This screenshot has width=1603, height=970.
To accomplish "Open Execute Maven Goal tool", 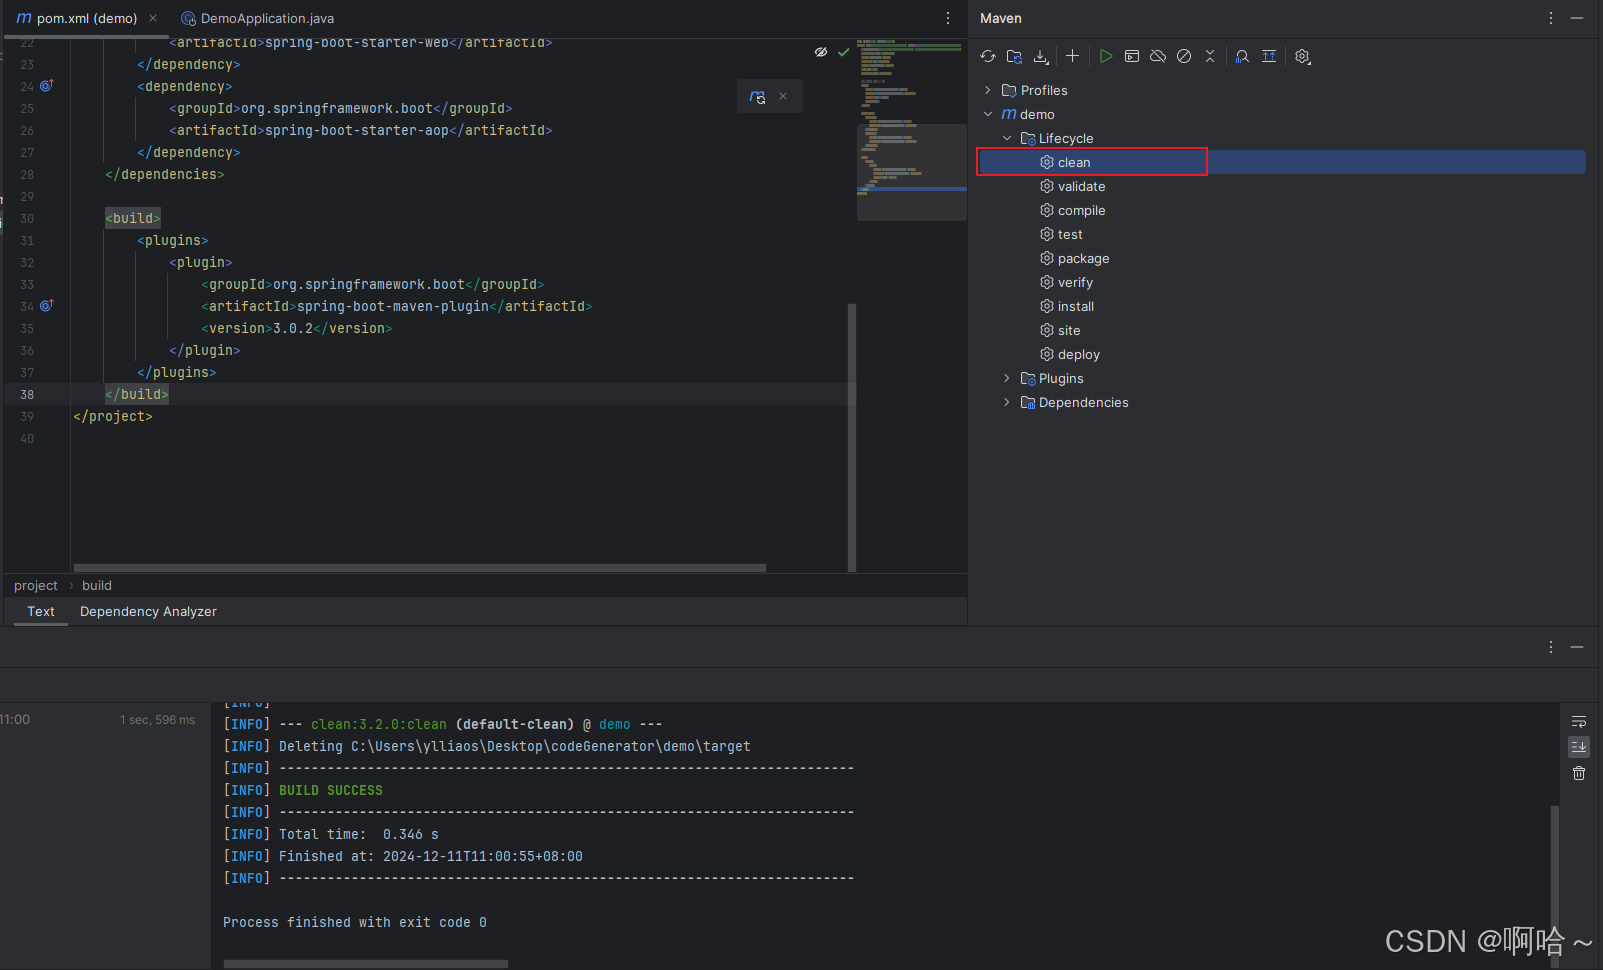I will [1131, 56].
